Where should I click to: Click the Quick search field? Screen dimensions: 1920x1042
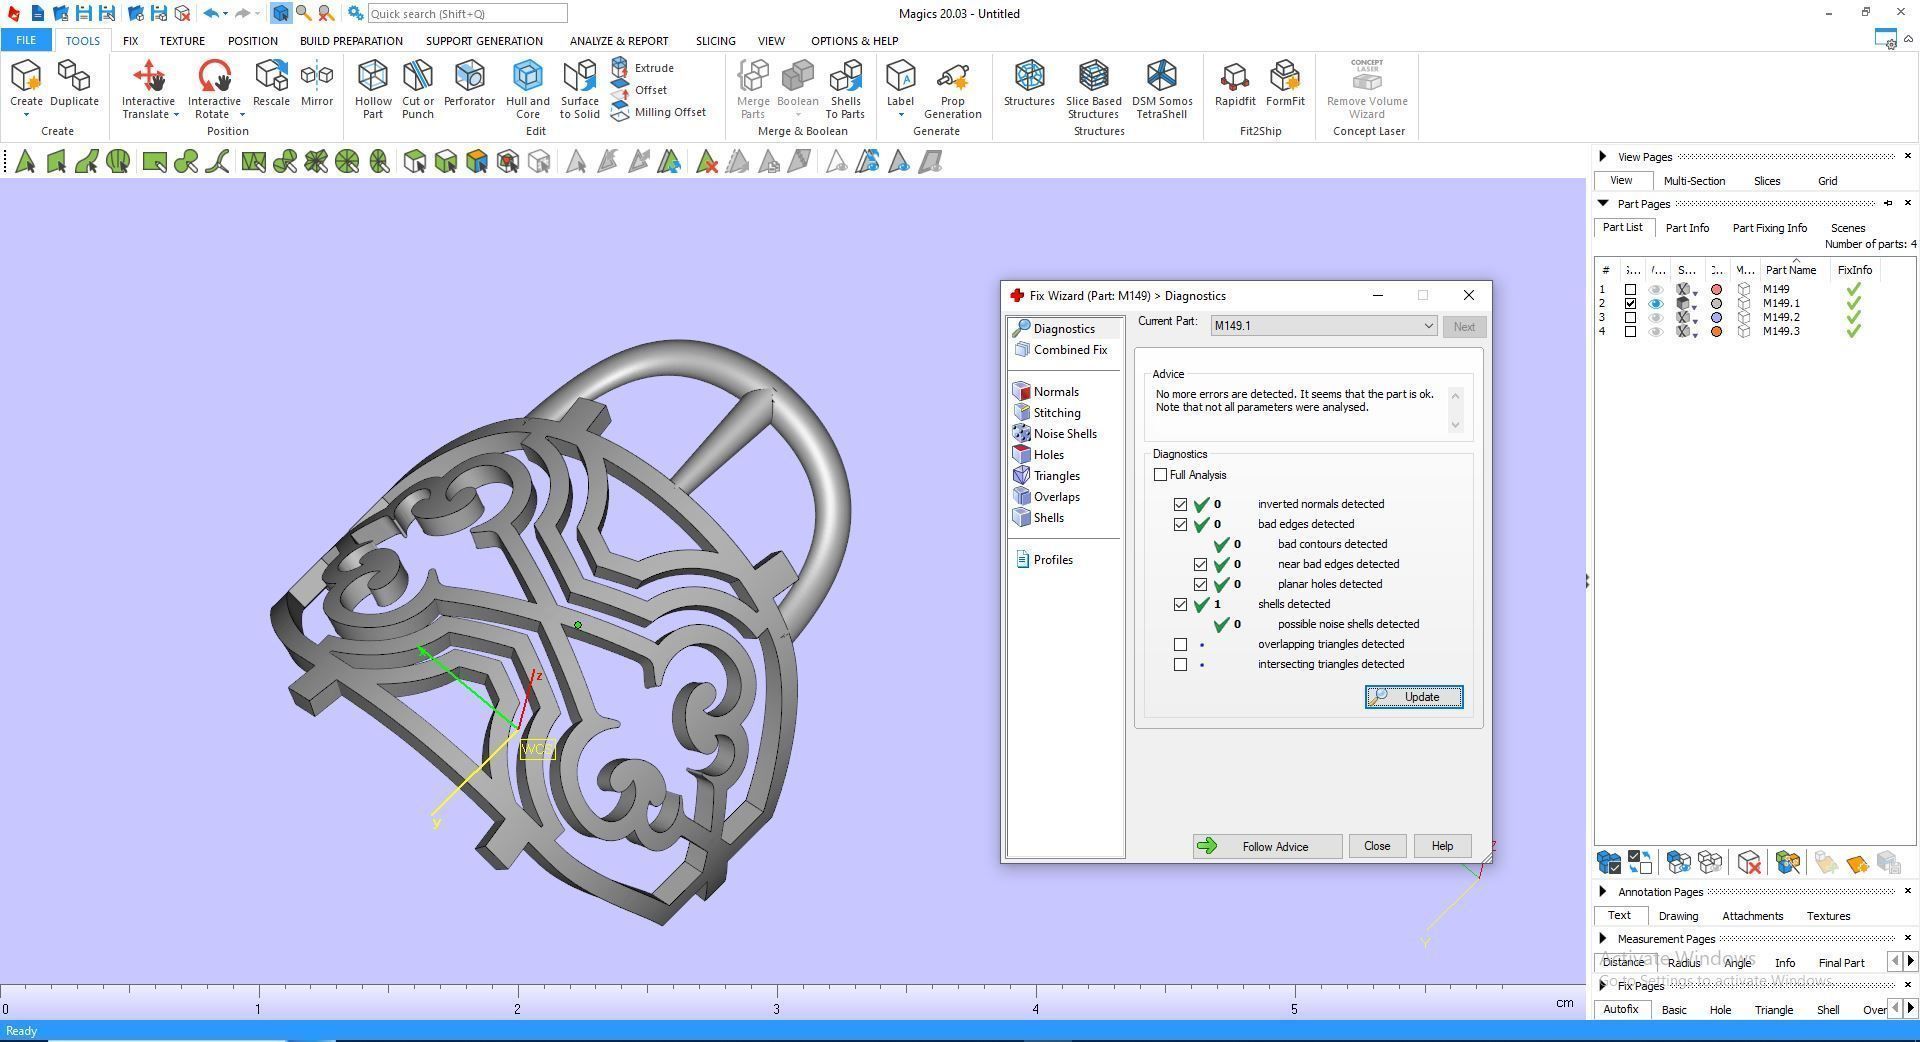pos(467,14)
